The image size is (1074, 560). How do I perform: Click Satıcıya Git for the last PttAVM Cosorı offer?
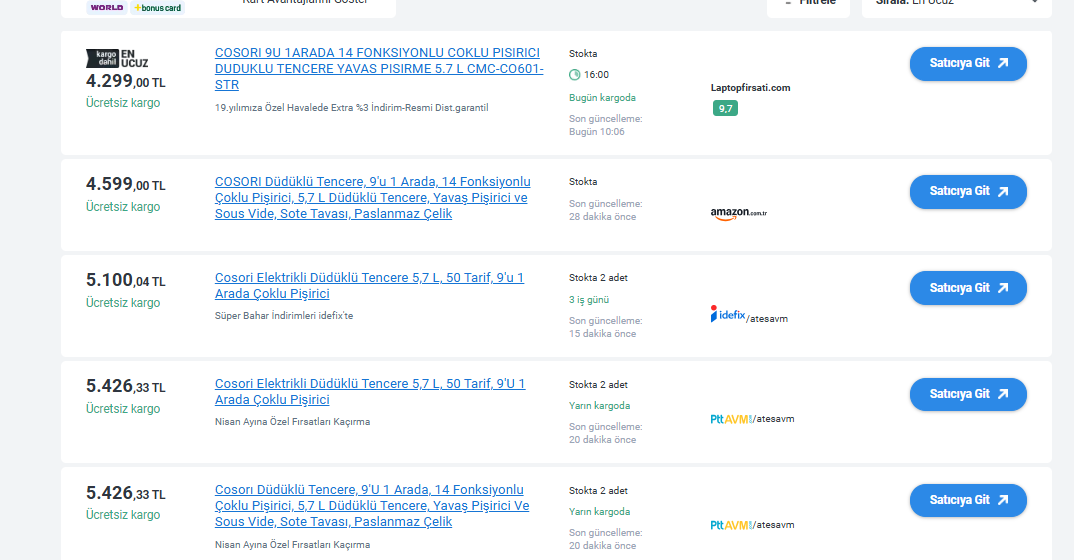tap(968, 500)
